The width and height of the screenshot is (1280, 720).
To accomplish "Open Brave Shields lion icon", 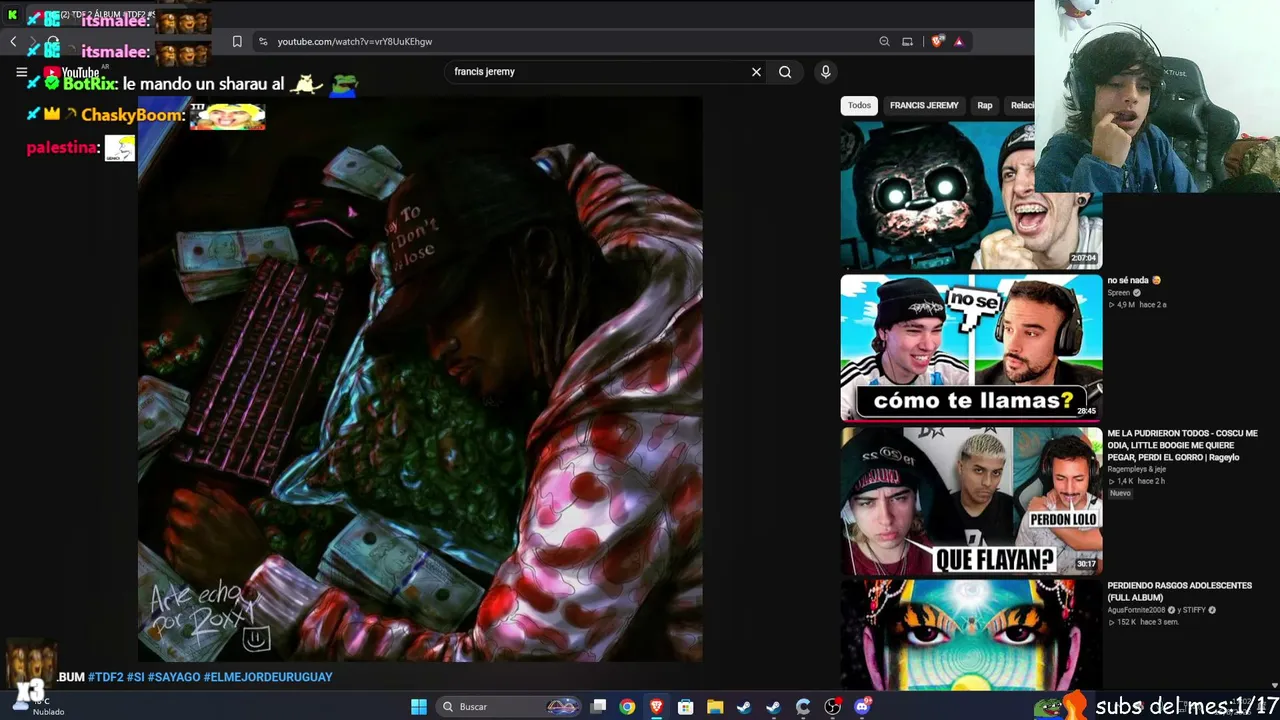I will (x=937, y=42).
